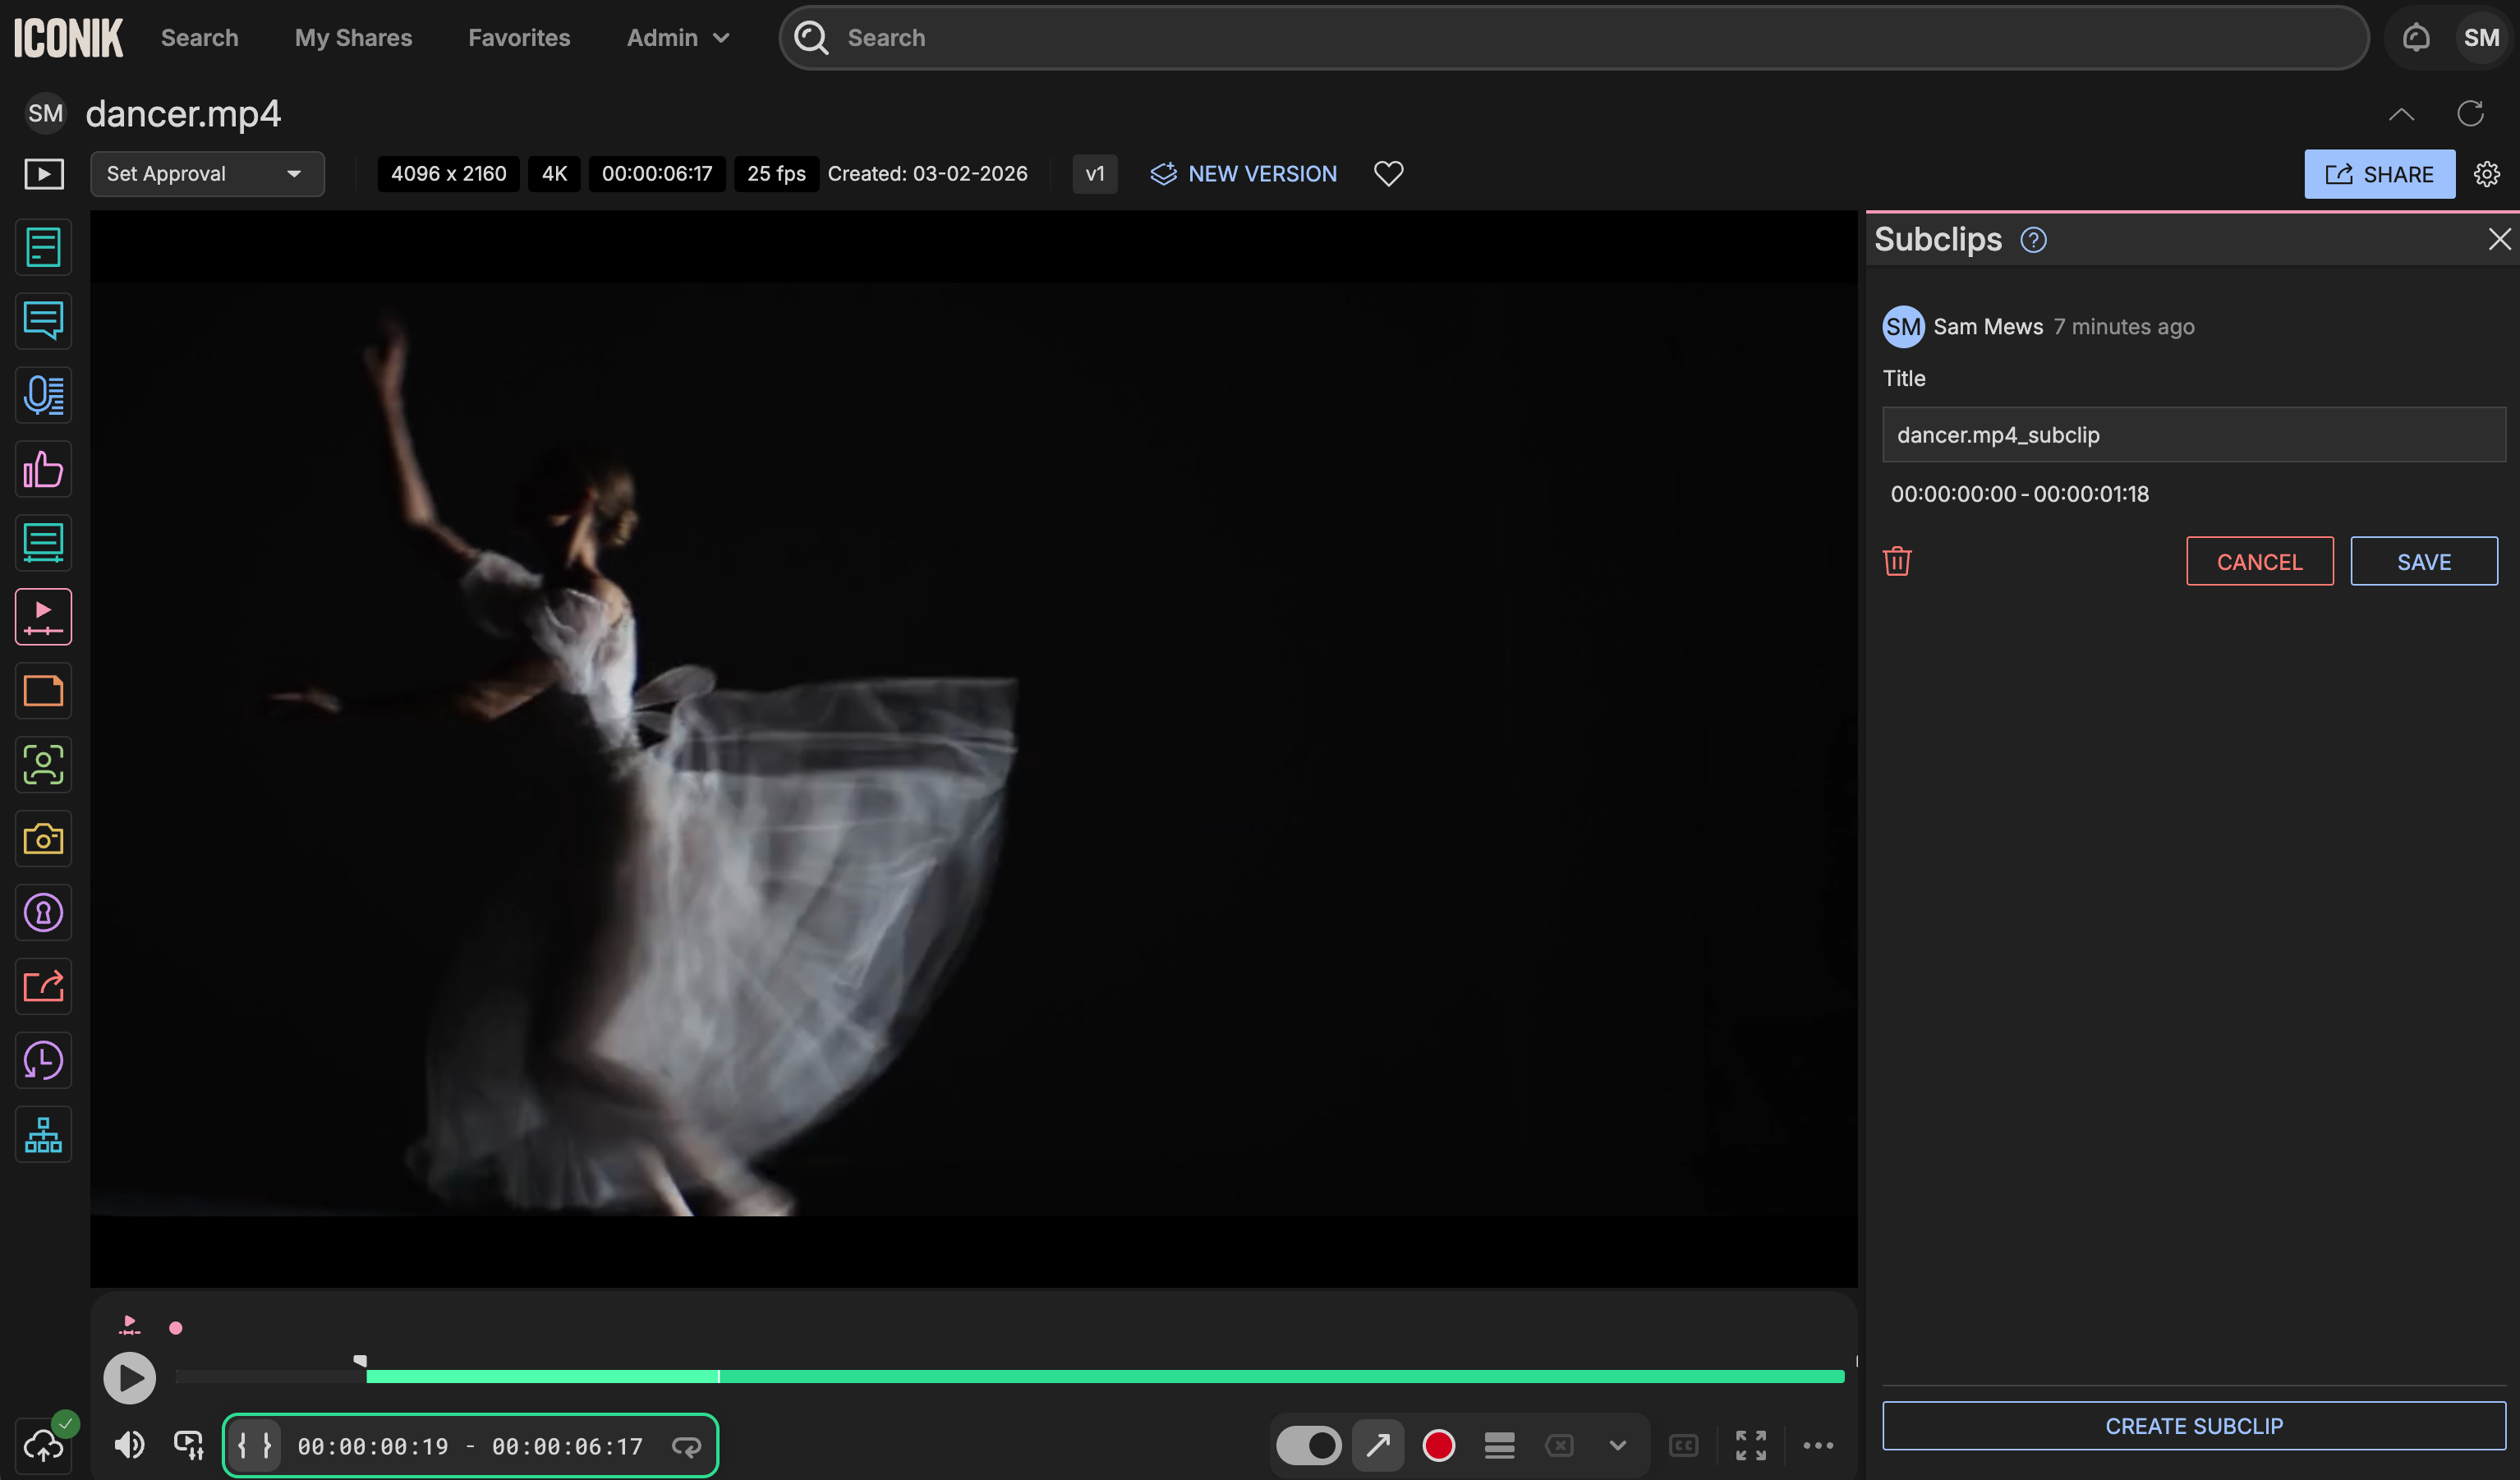2520x1480 pixels.
Task: Open the Comments panel icon
Action: click(43, 320)
